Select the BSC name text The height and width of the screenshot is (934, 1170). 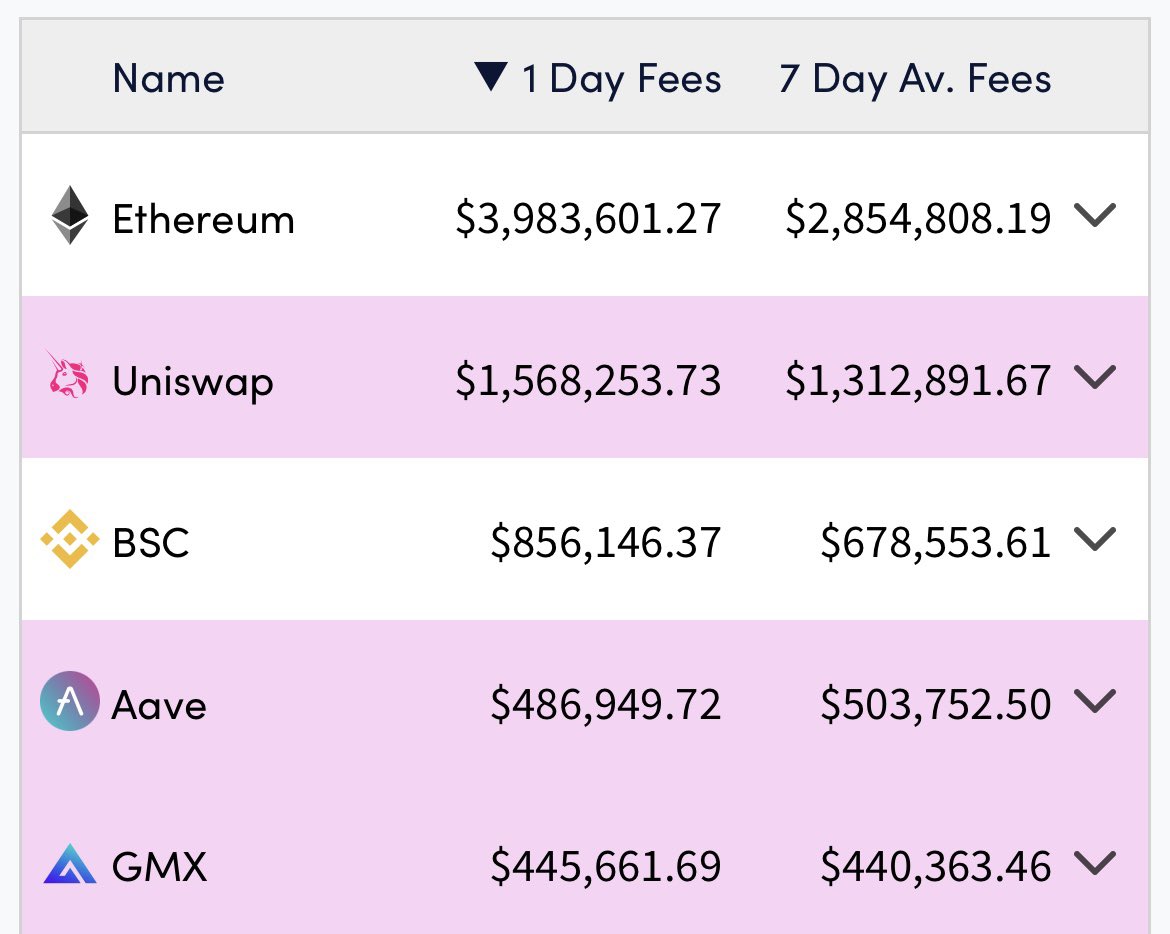pyautogui.click(x=151, y=543)
